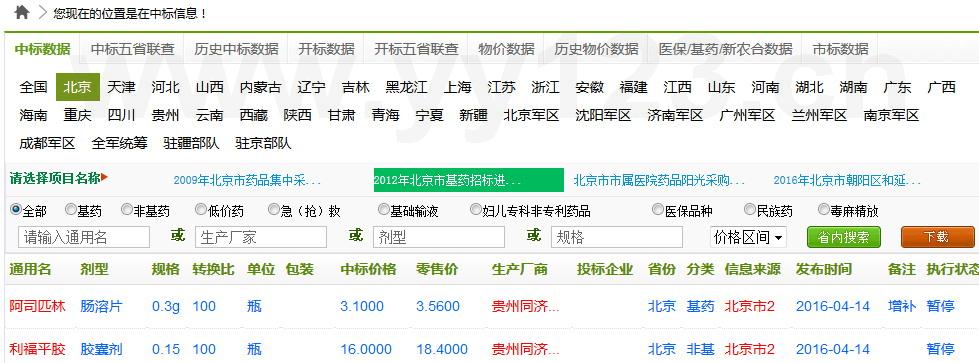This screenshot has height=363, width=979.
Task: Select region 北京军区
Action: tap(531, 116)
